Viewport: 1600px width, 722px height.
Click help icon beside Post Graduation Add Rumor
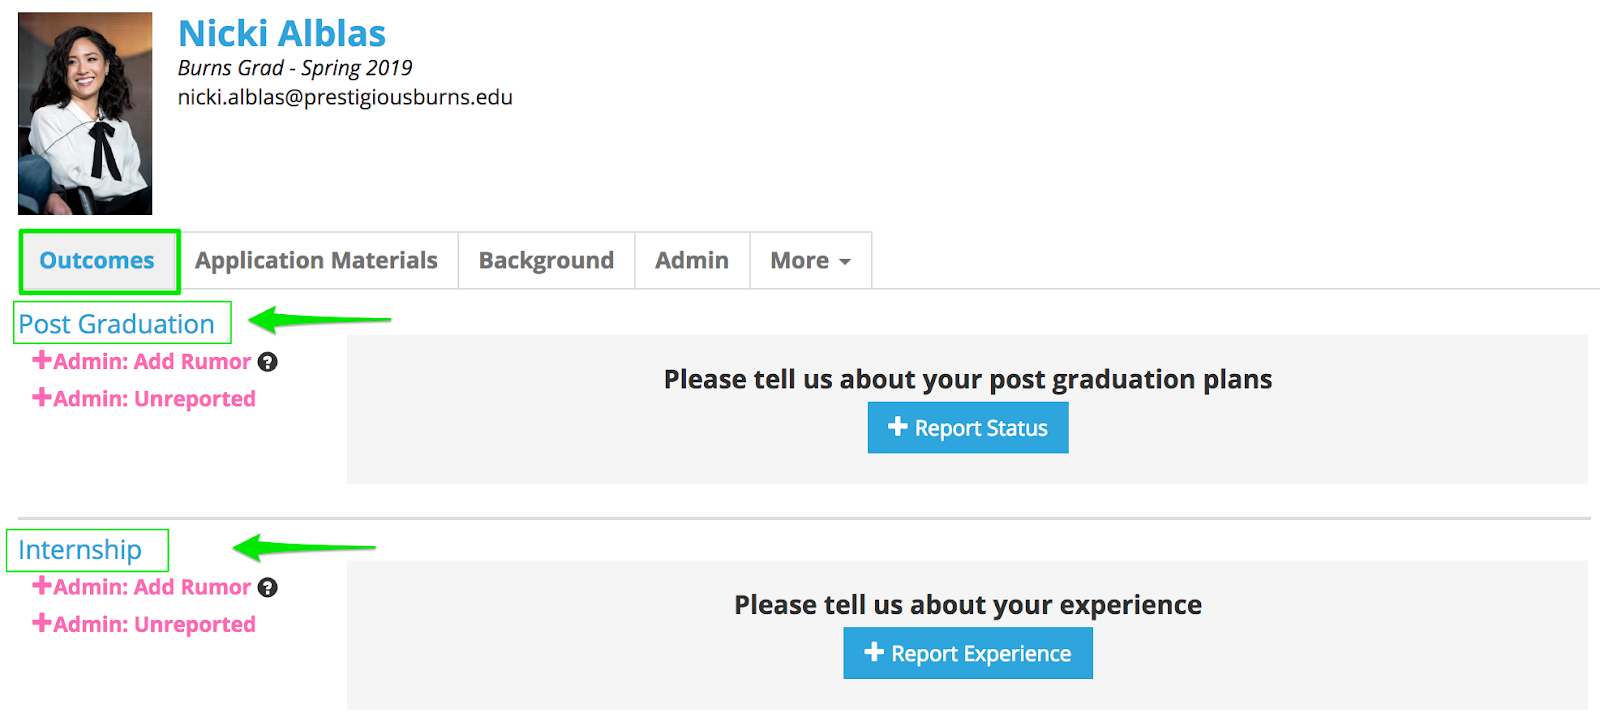267,362
